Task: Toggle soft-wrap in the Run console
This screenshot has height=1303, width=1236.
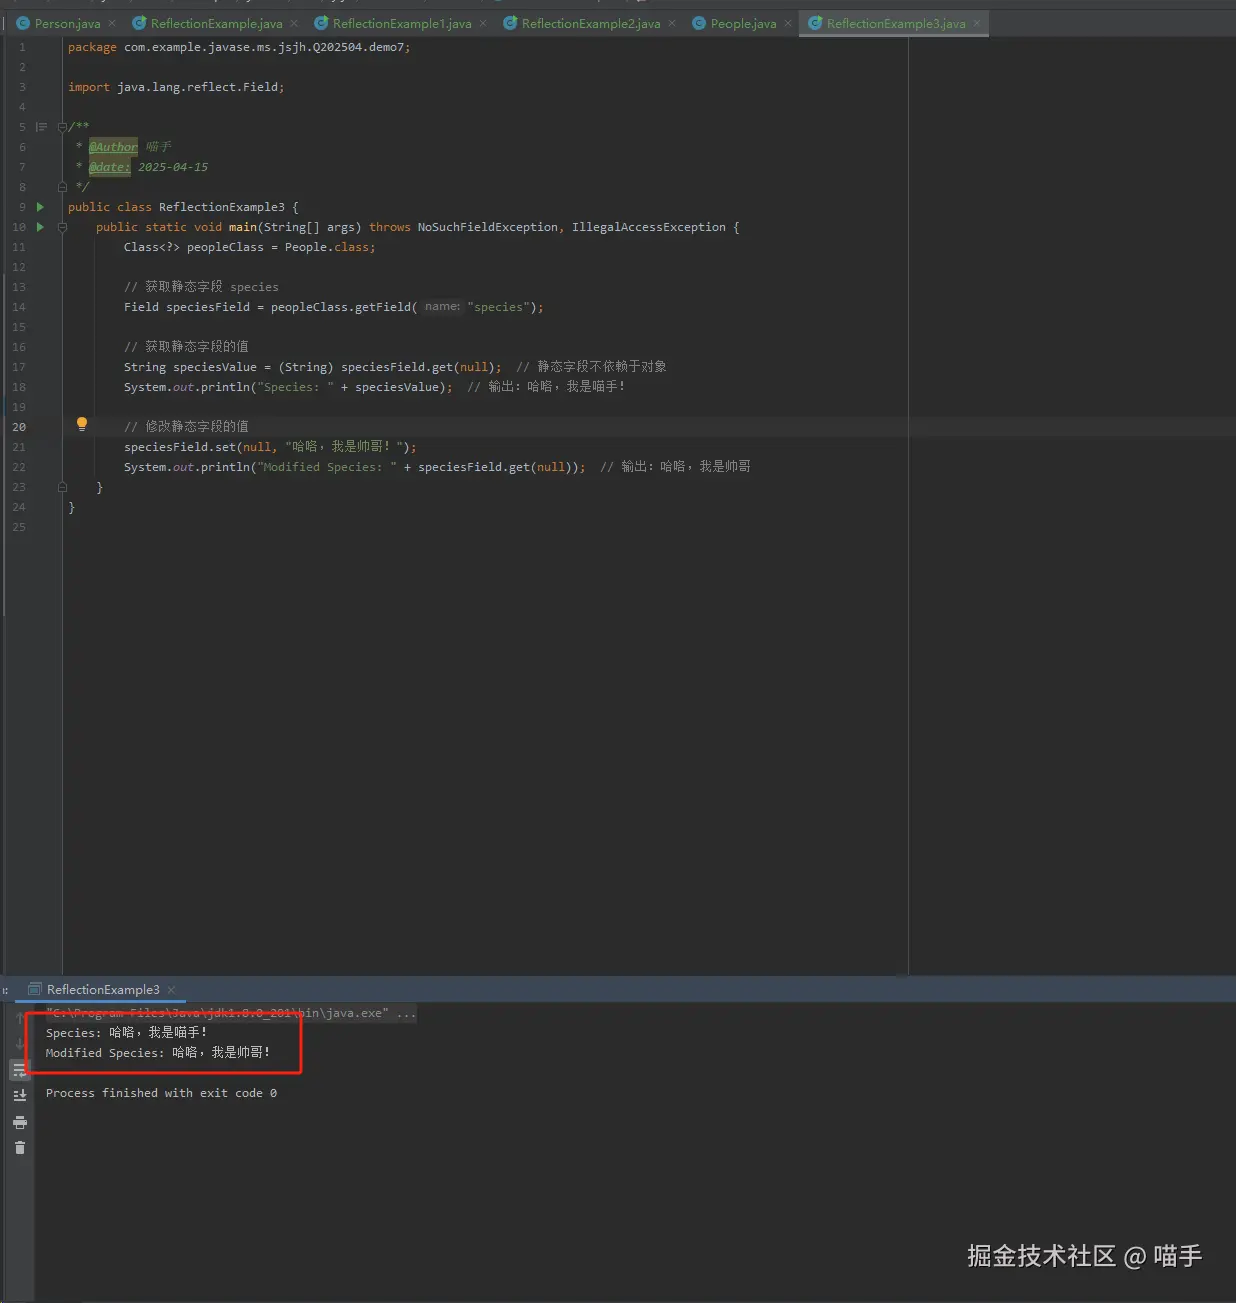Action: pos(19,1070)
